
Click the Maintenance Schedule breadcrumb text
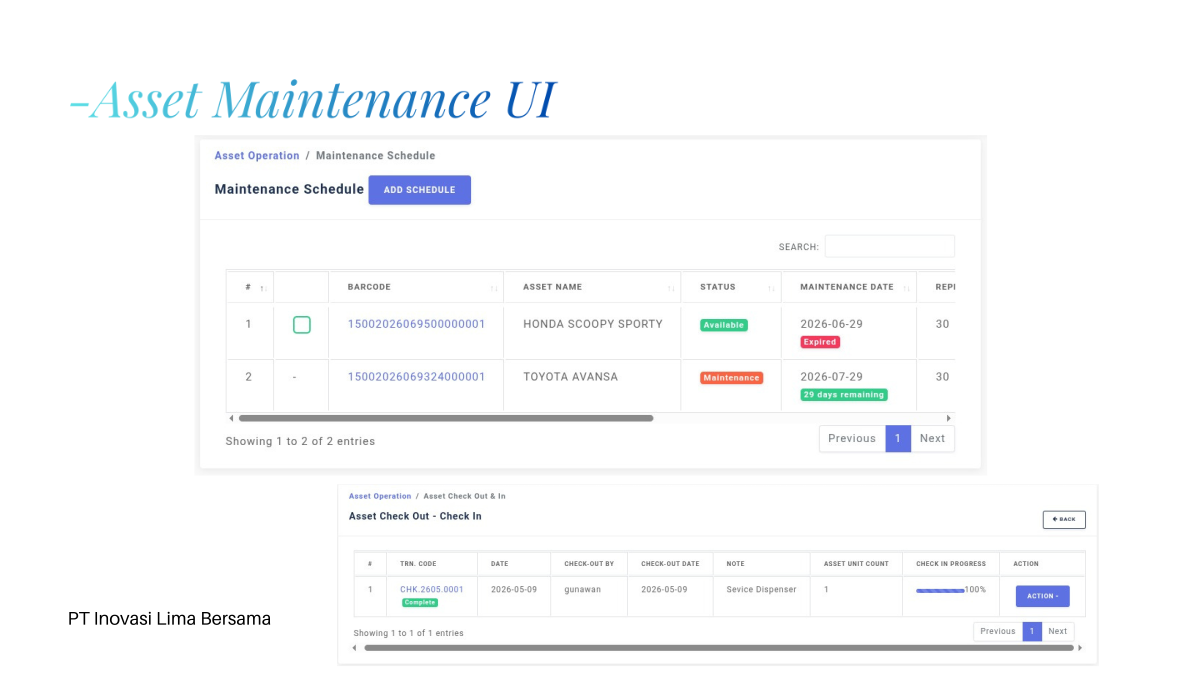coord(376,156)
